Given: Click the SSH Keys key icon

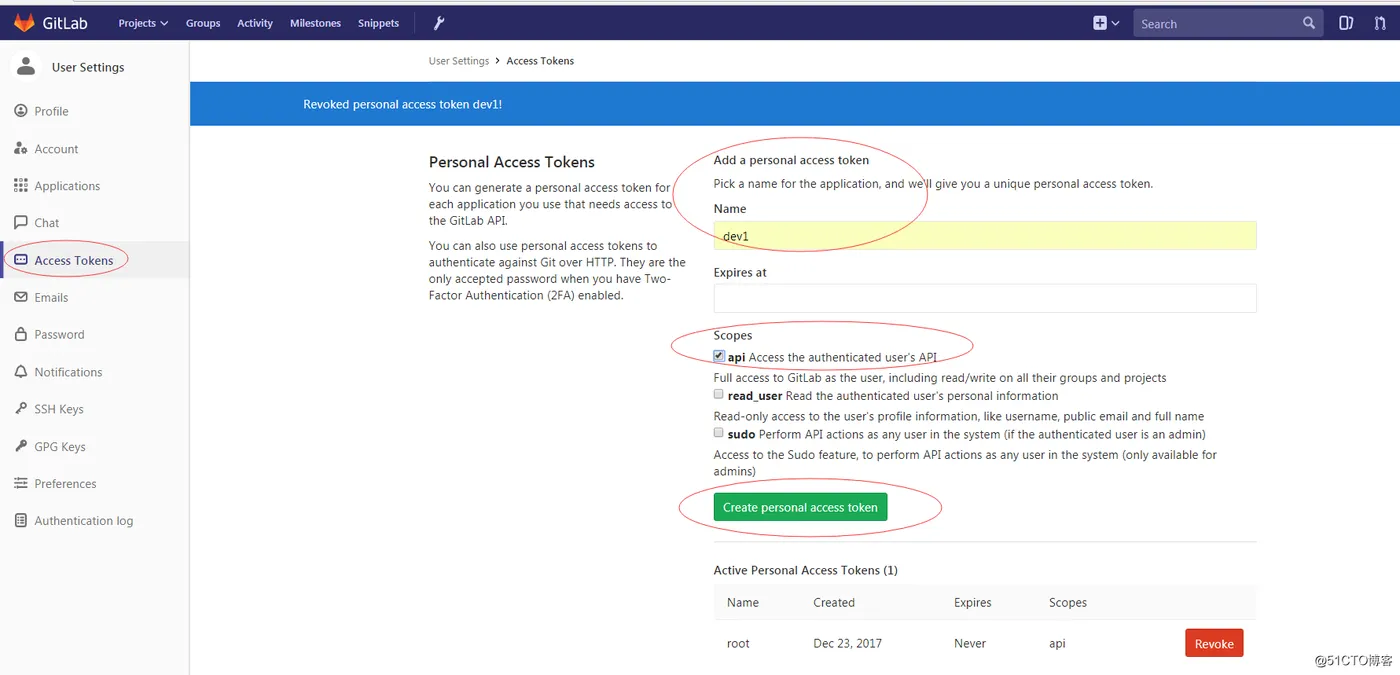Looking at the screenshot, I should 20,408.
